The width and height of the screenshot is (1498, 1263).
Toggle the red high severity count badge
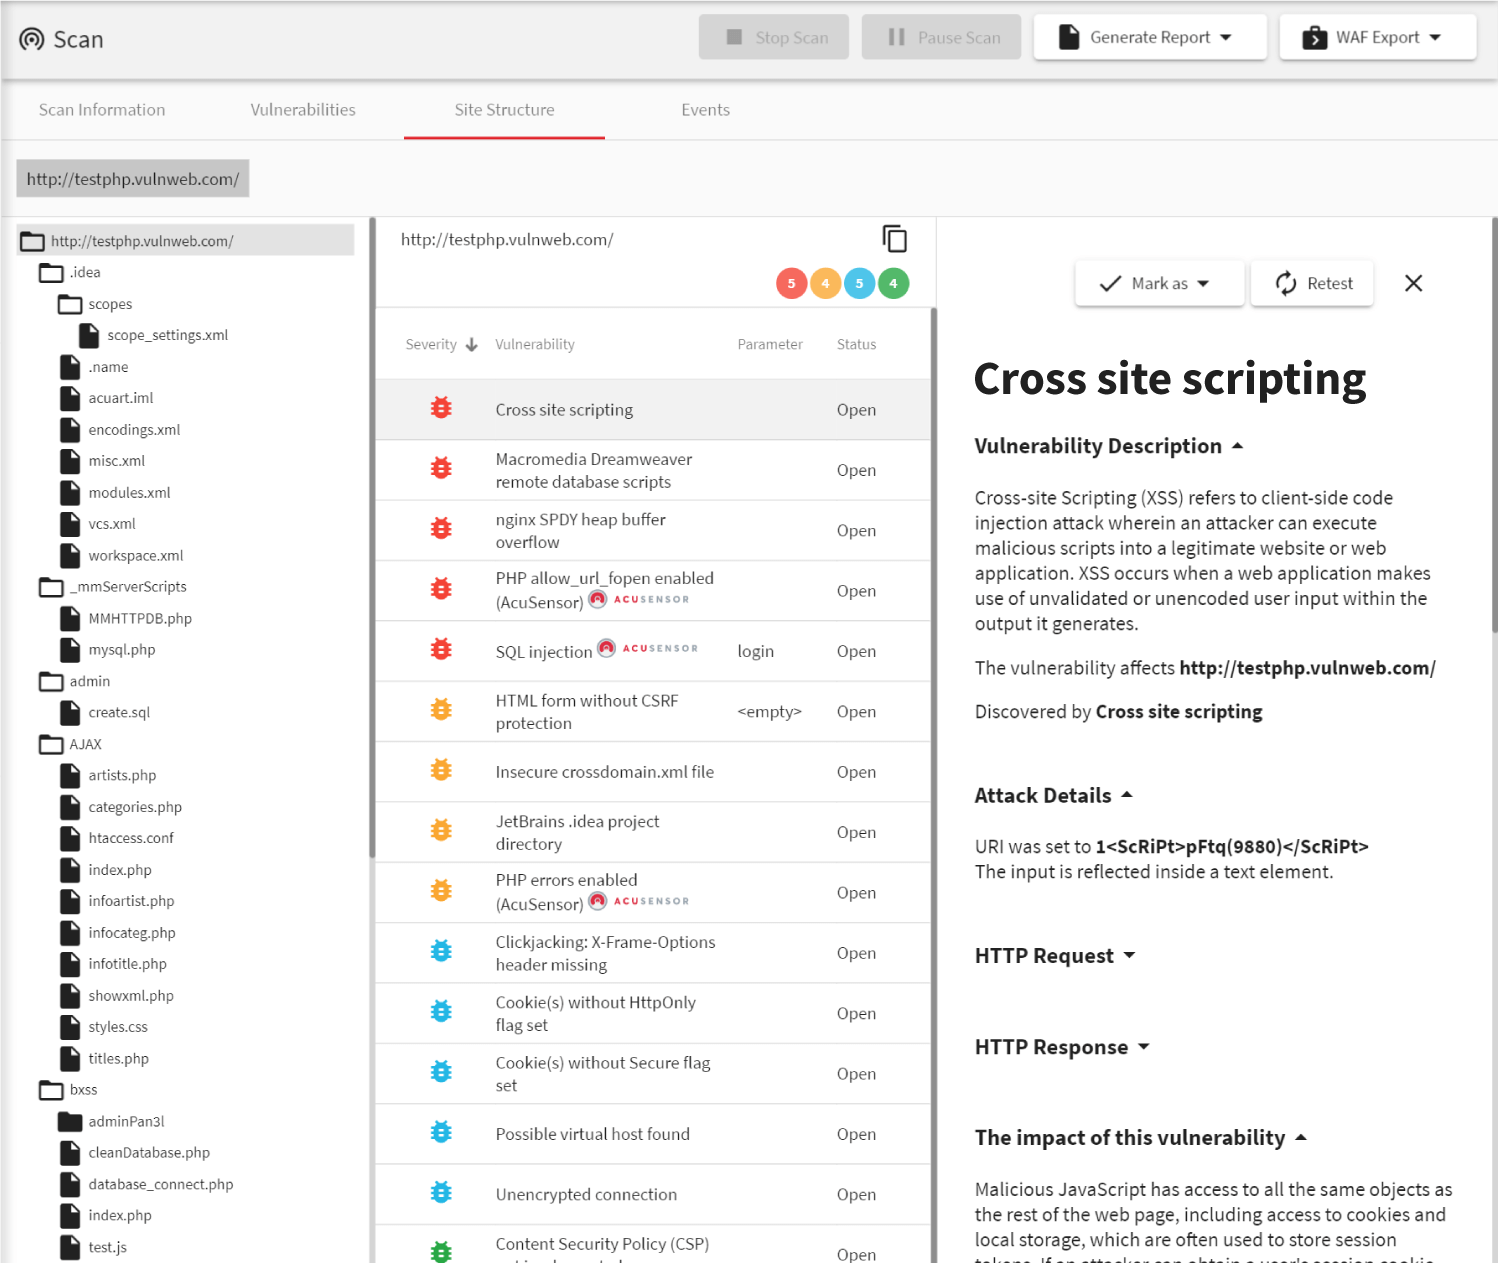pyautogui.click(x=791, y=283)
